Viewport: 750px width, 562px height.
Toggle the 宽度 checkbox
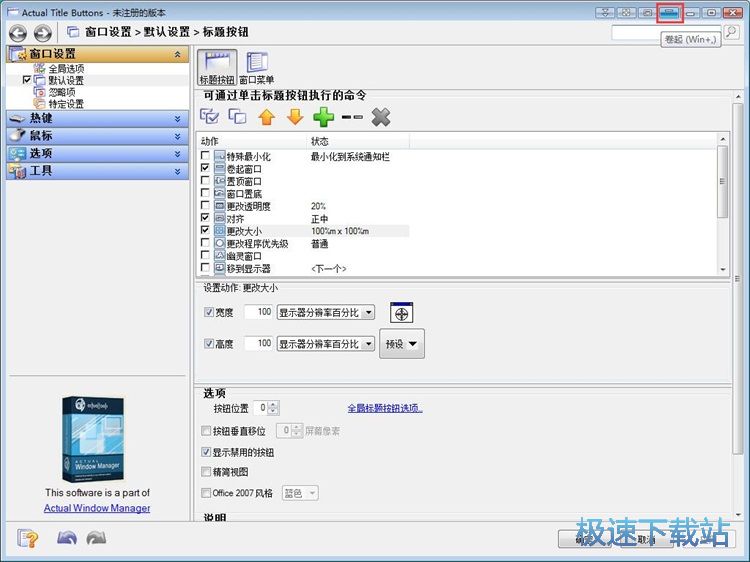coord(209,312)
